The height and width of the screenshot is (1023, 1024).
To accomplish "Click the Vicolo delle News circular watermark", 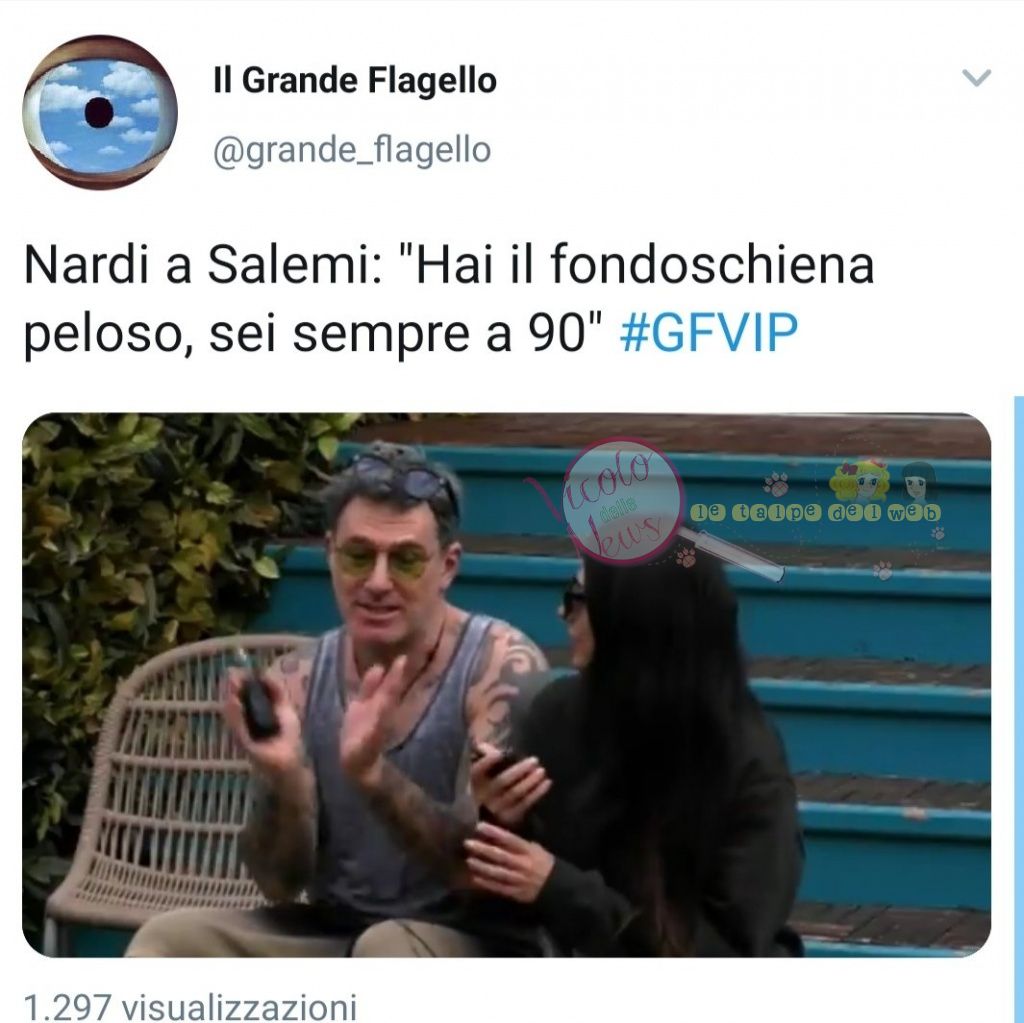I will pyautogui.click(x=622, y=501).
